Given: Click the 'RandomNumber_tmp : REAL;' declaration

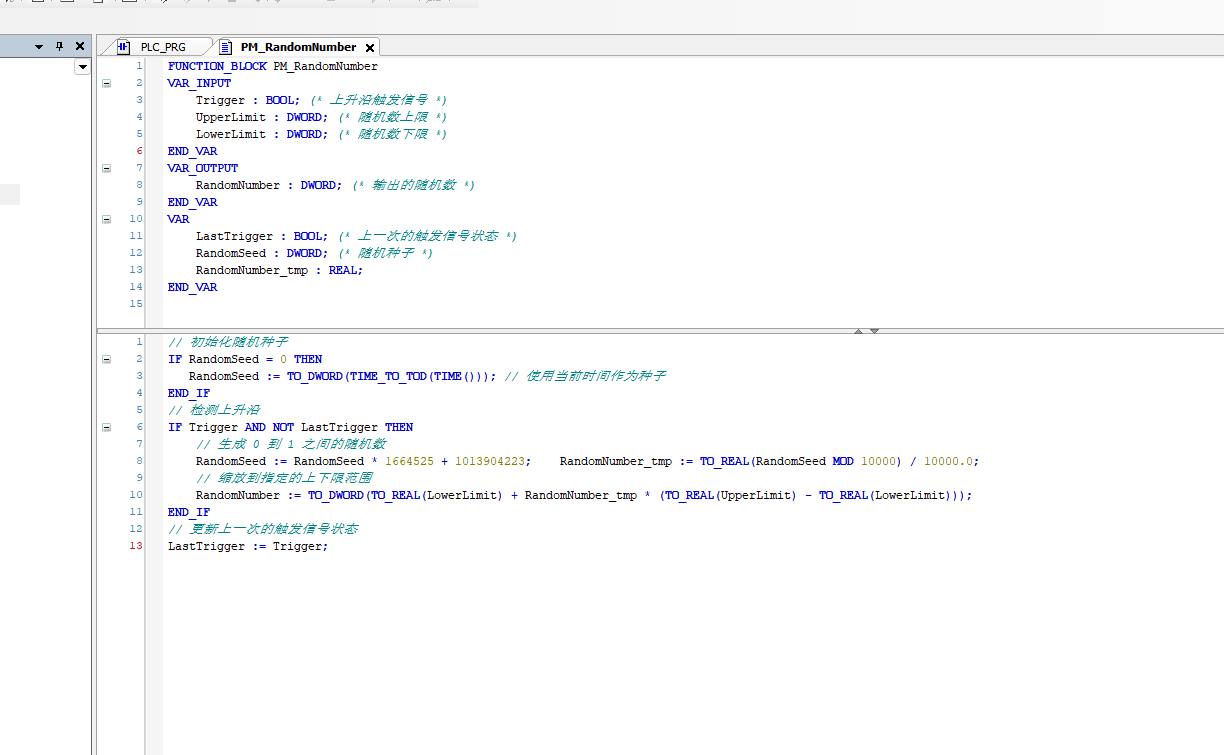Looking at the screenshot, I should click(x=279, y=270).
